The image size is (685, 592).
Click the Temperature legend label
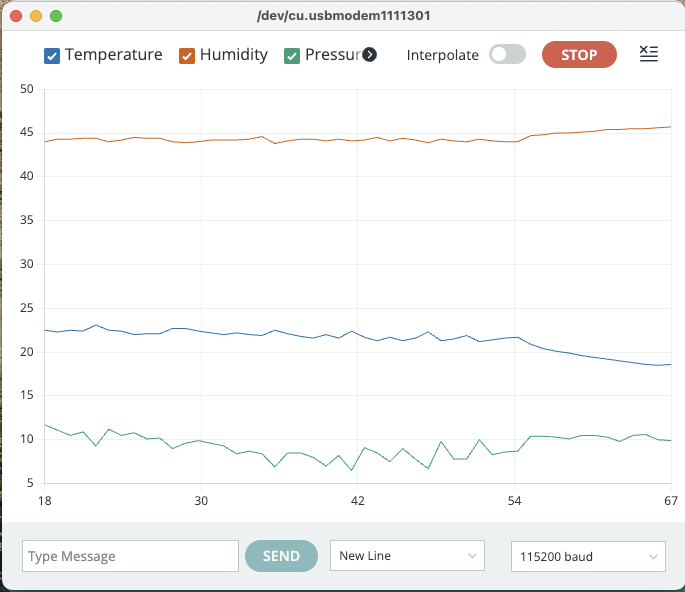(114, 55)
